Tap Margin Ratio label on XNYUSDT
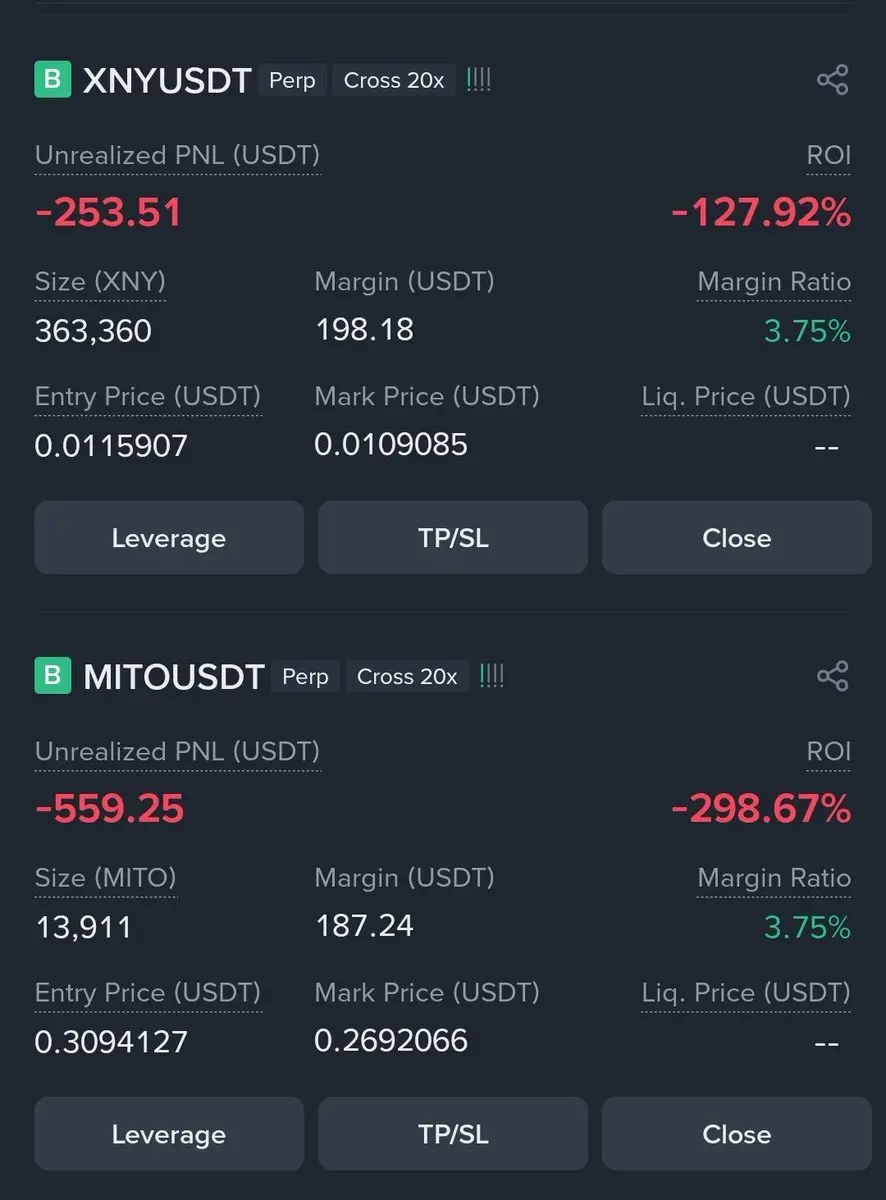 (x=774, y=282)
